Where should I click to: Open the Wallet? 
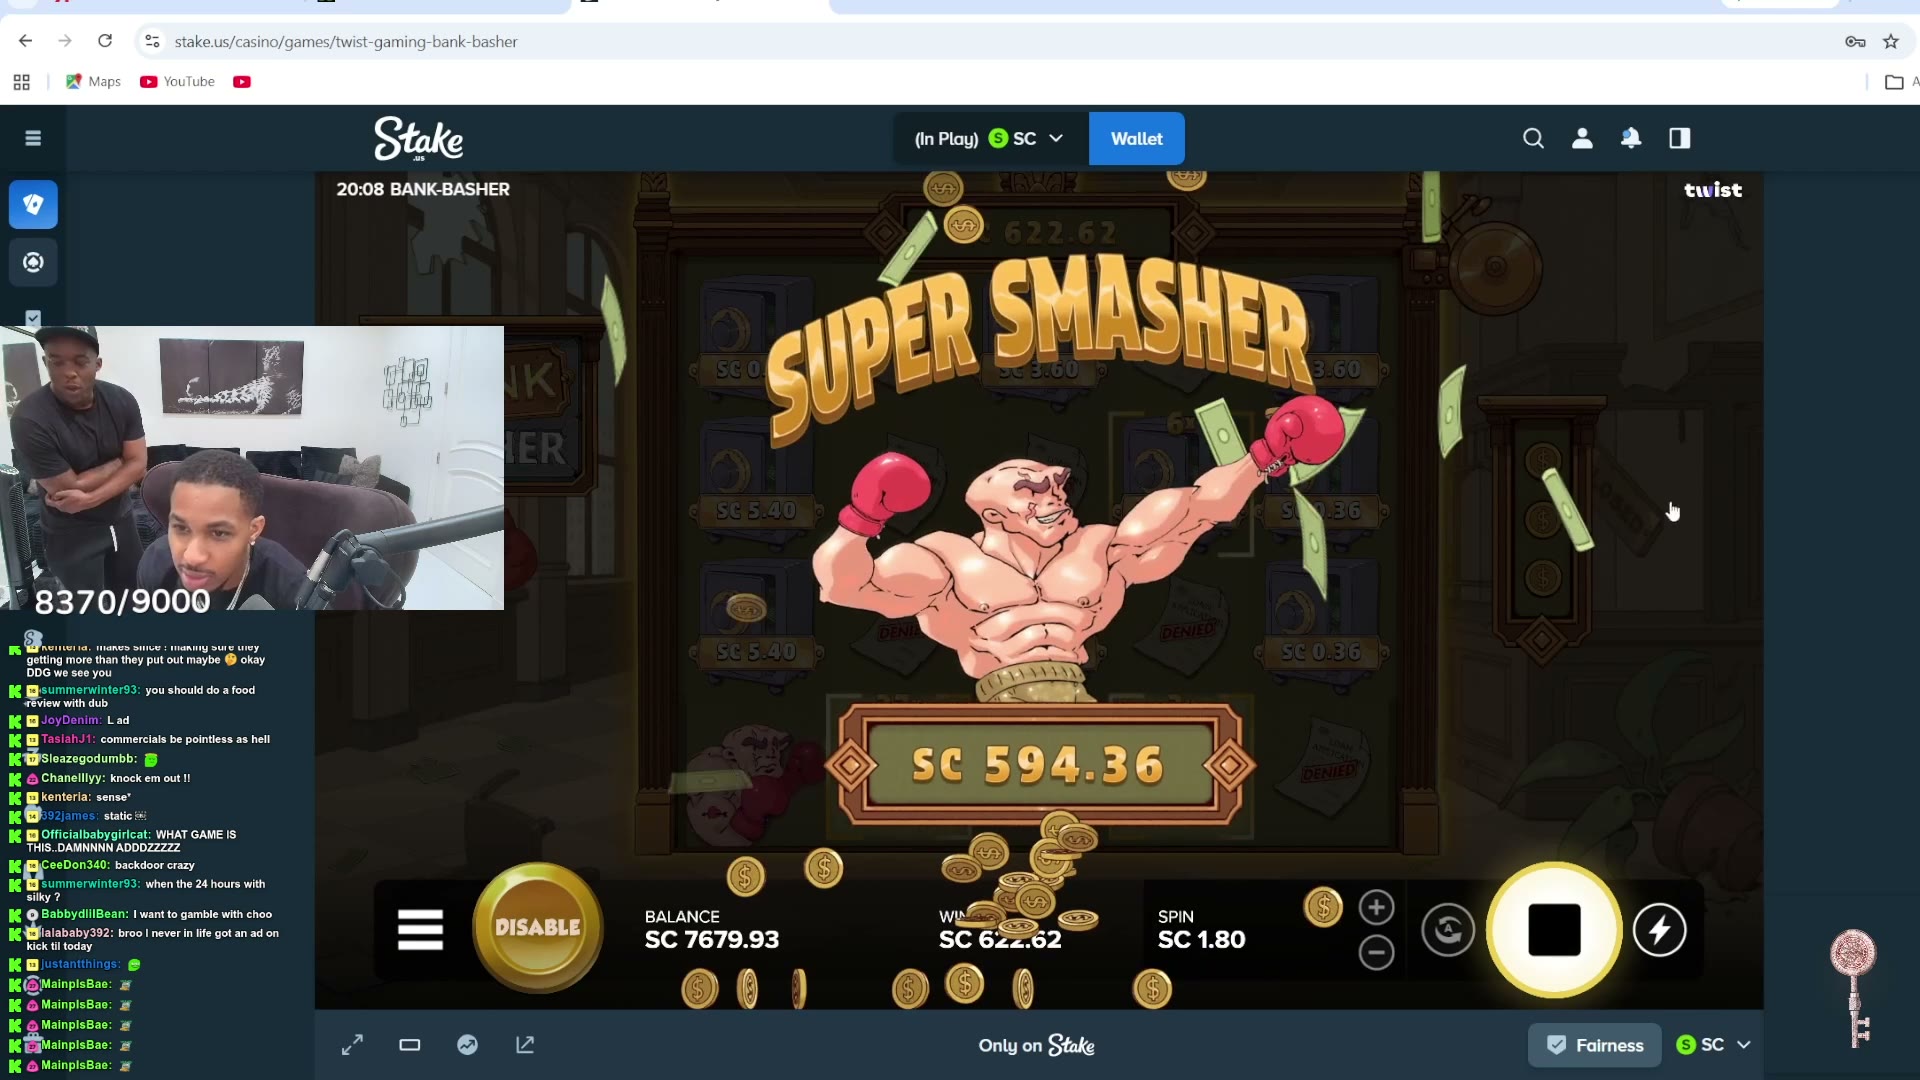(1137, 139)
